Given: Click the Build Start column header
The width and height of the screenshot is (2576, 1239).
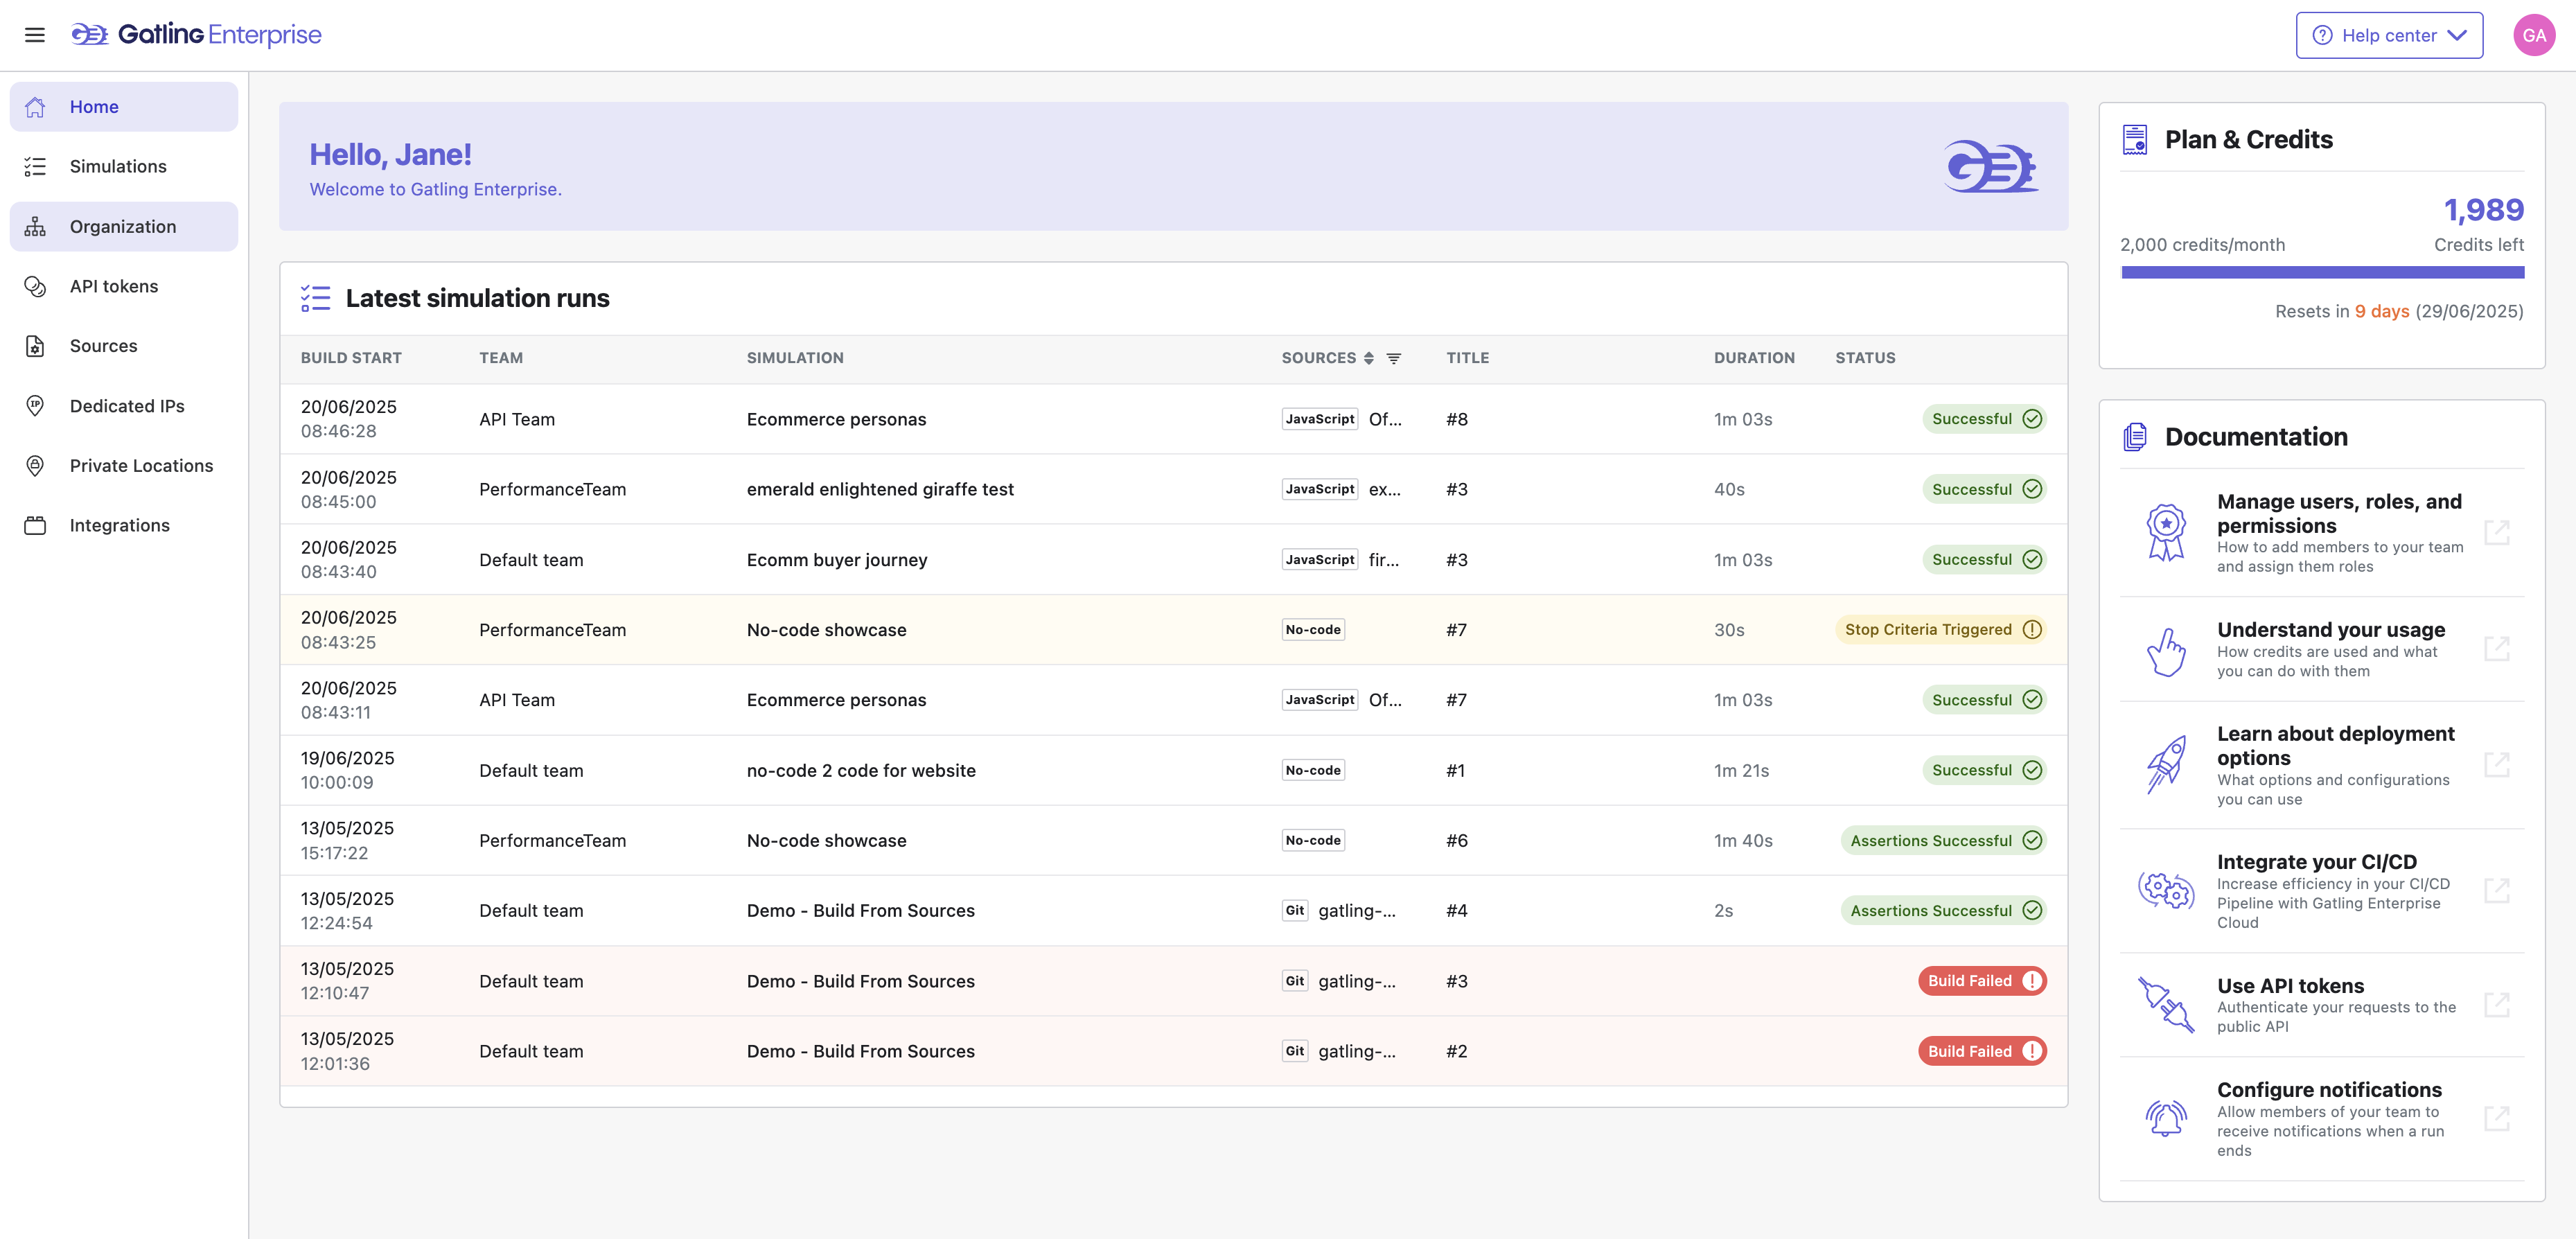Looking at the screenshot, I should (351, 358).
